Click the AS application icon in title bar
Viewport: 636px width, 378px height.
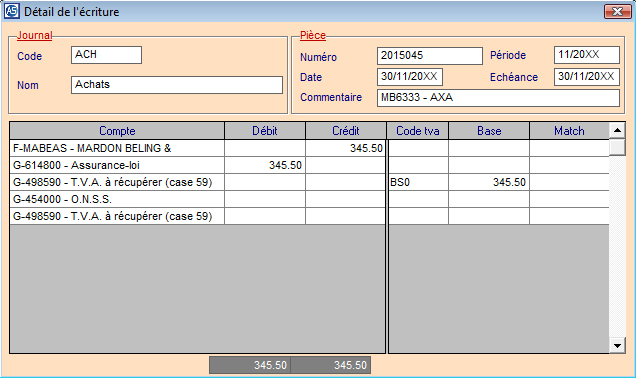11,11
